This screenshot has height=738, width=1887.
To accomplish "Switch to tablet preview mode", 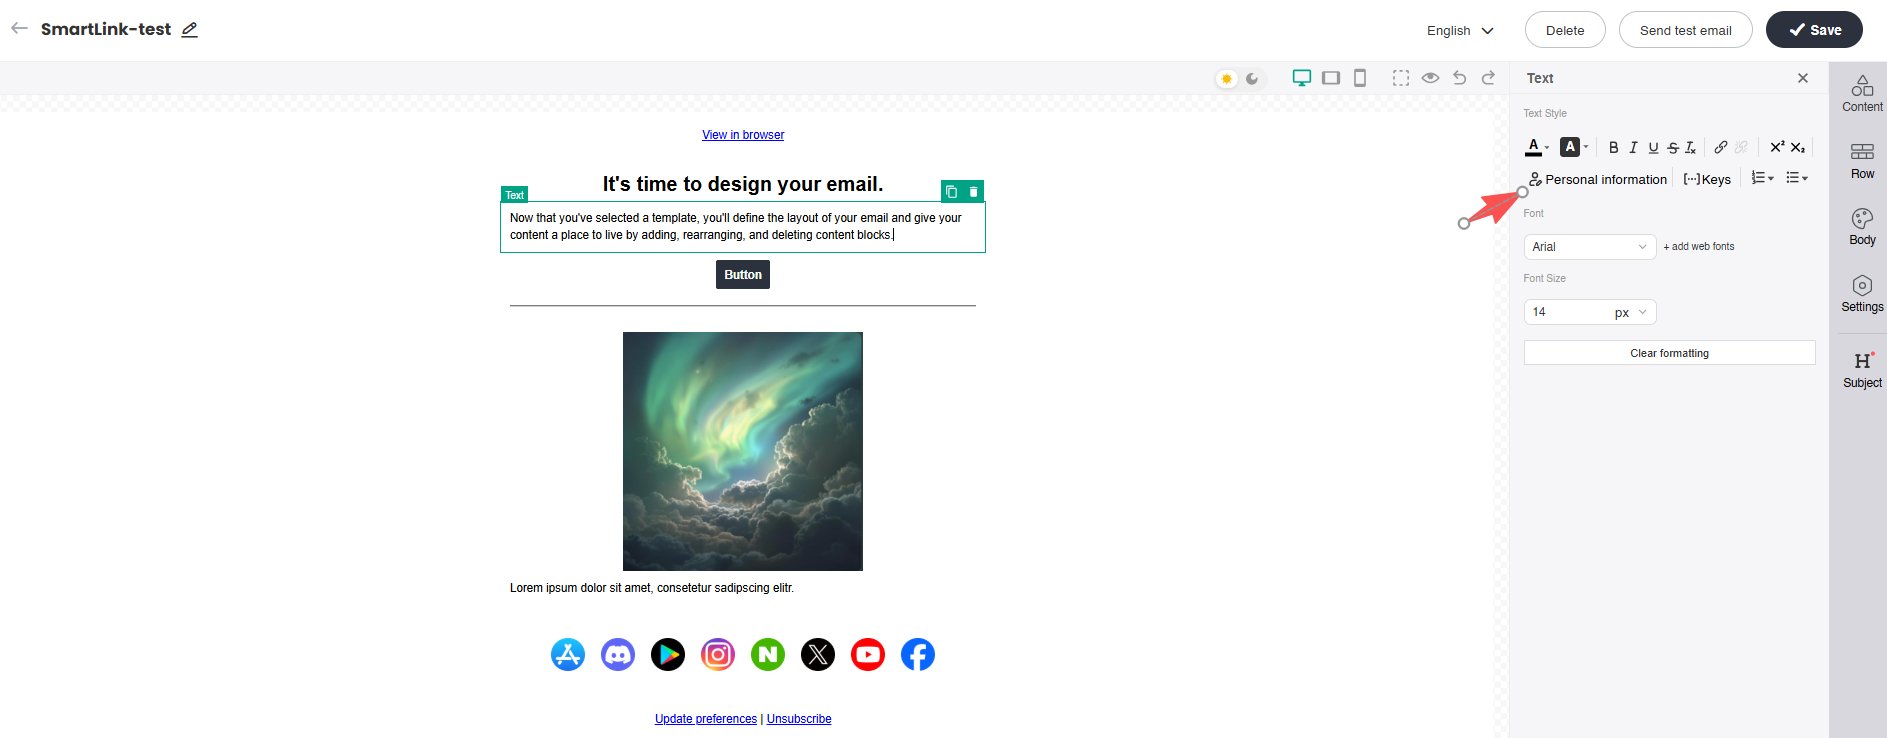I will pyautogui.click(x=1331, y=78).
